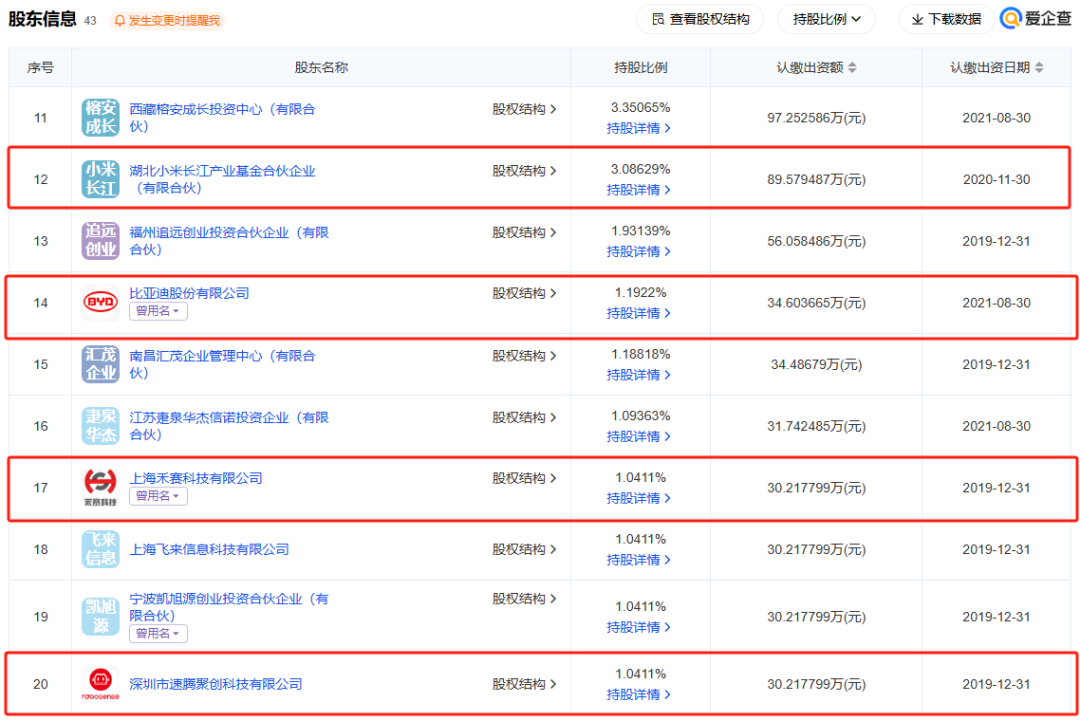Open 上海禾赛科技有限公司 company link
Screen dimensions: 1080x721
pyautogui.click(x=196, y=478)
